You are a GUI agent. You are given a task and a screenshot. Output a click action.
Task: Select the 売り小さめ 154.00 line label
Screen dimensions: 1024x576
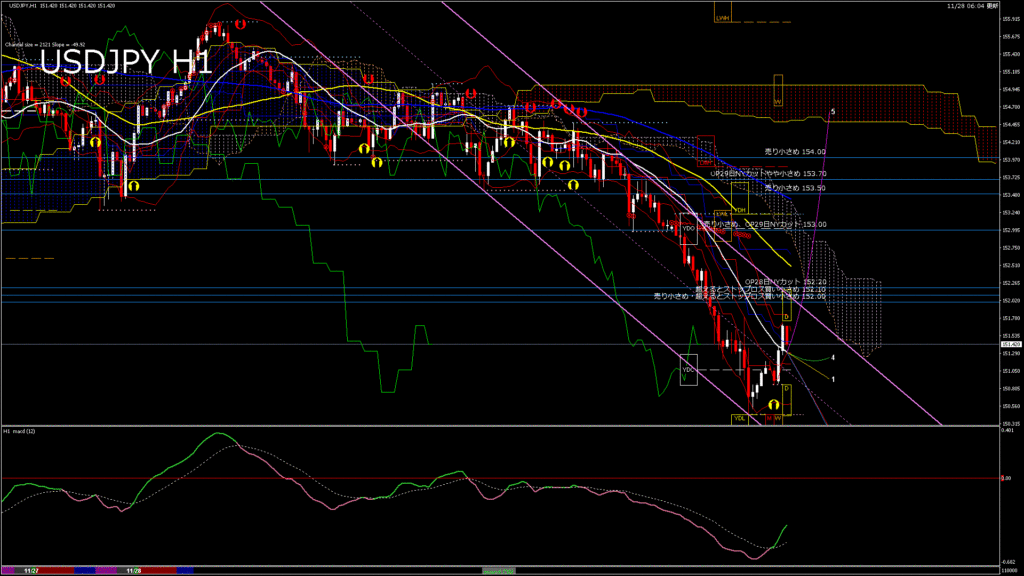click(x=795, y=152)
